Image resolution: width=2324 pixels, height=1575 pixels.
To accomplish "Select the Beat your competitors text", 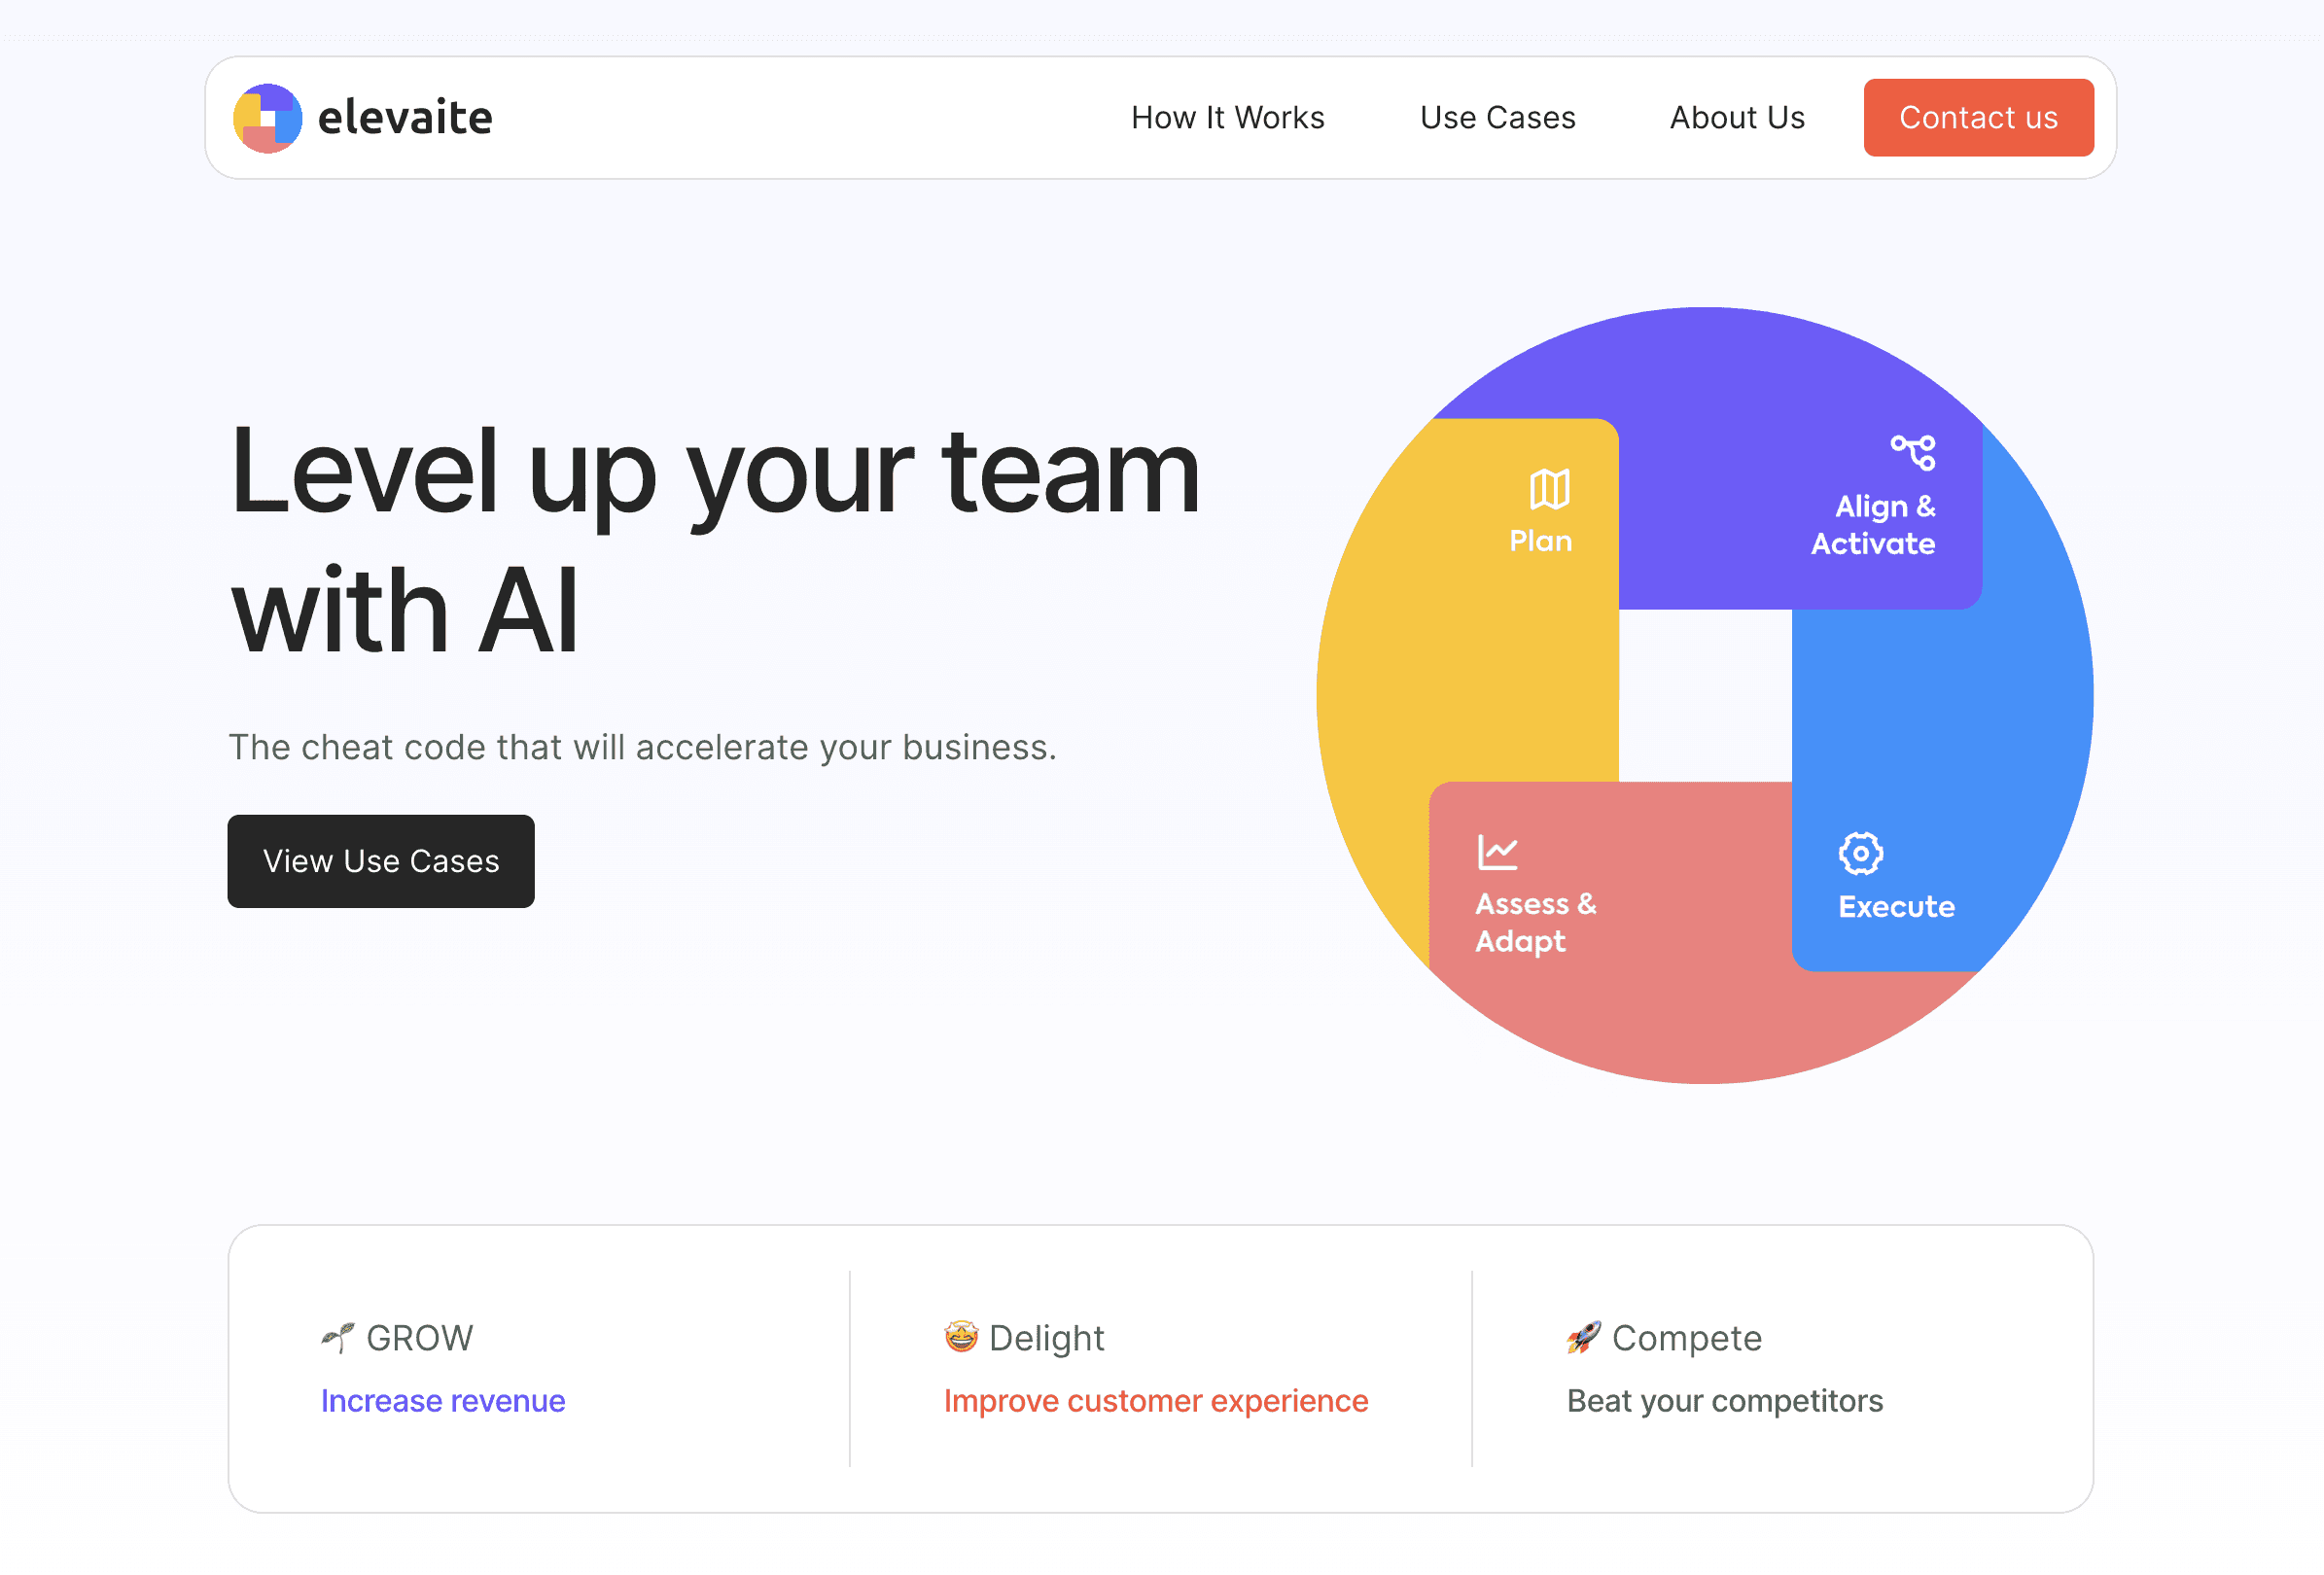I will pos(1724,1400).
